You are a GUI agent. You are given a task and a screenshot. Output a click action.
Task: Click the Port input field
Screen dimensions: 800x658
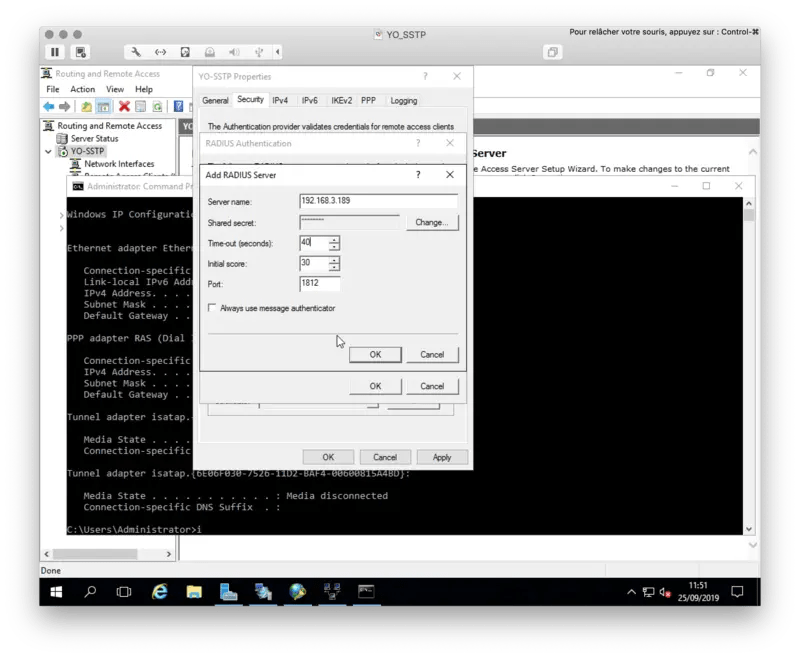click(x=320, y=283)
